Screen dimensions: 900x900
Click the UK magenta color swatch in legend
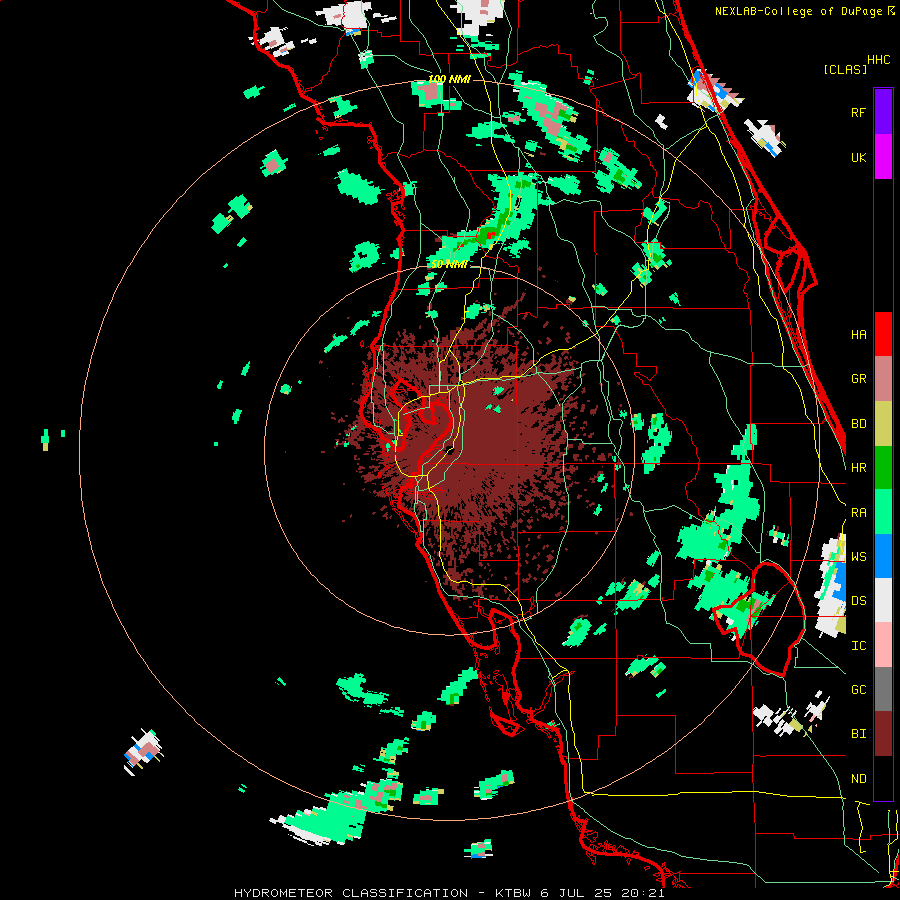coord(883,157)
